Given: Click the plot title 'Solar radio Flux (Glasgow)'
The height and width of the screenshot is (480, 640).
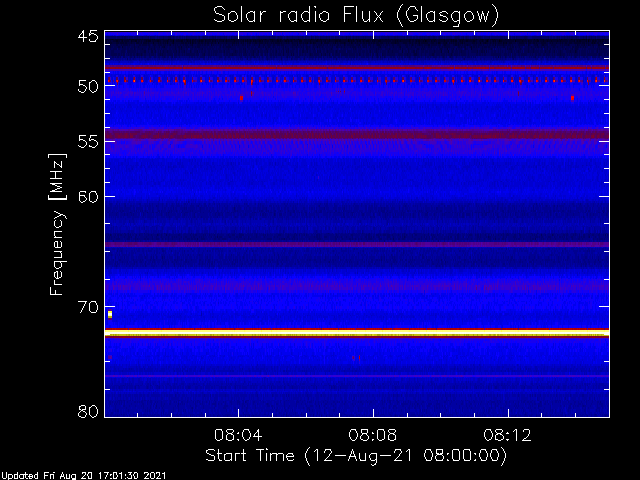Looking at the screenshot, I should pos(356,16).
